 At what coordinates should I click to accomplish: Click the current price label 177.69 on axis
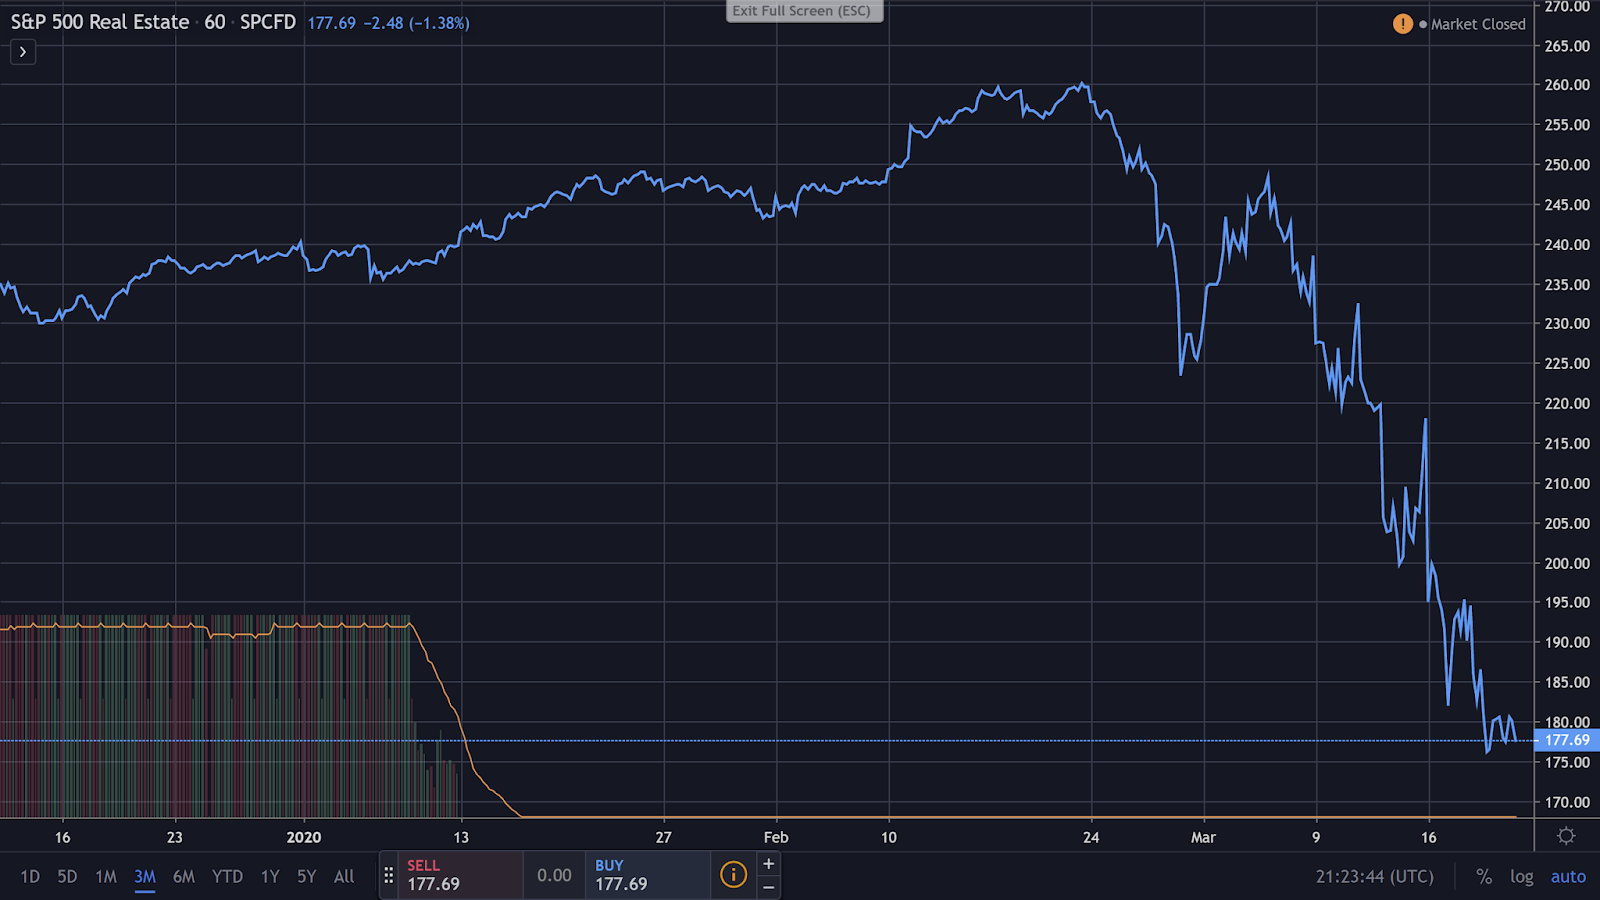[x=1567, y=740]
